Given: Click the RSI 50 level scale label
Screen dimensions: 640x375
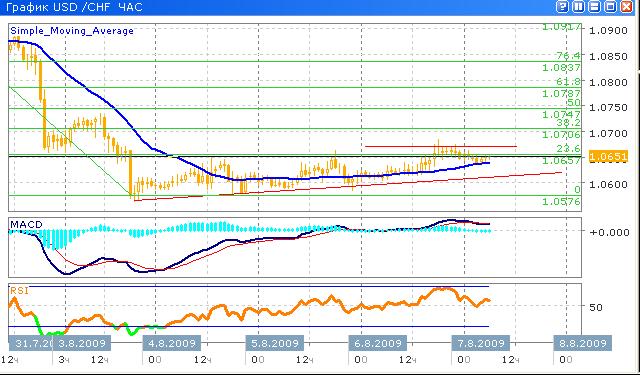Looking at the screenshot, I should coord(596,307).
